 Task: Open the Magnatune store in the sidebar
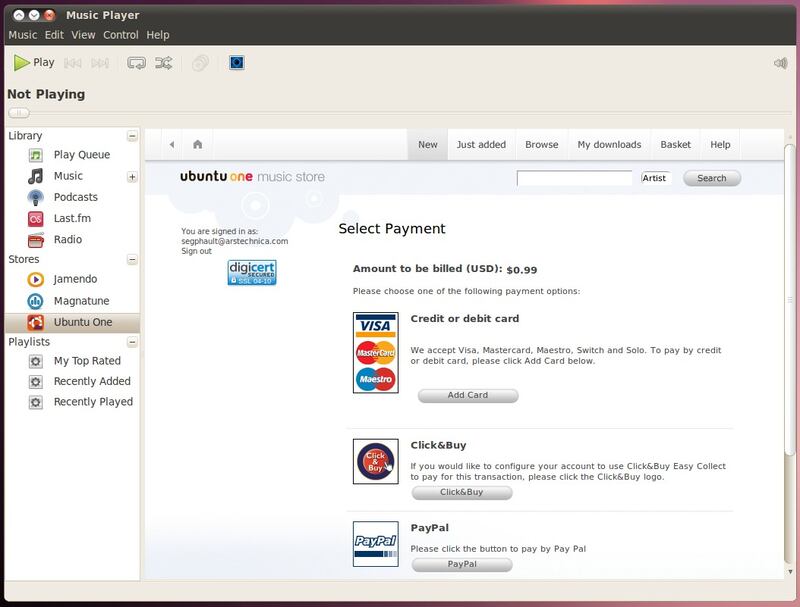click(81, 301)
